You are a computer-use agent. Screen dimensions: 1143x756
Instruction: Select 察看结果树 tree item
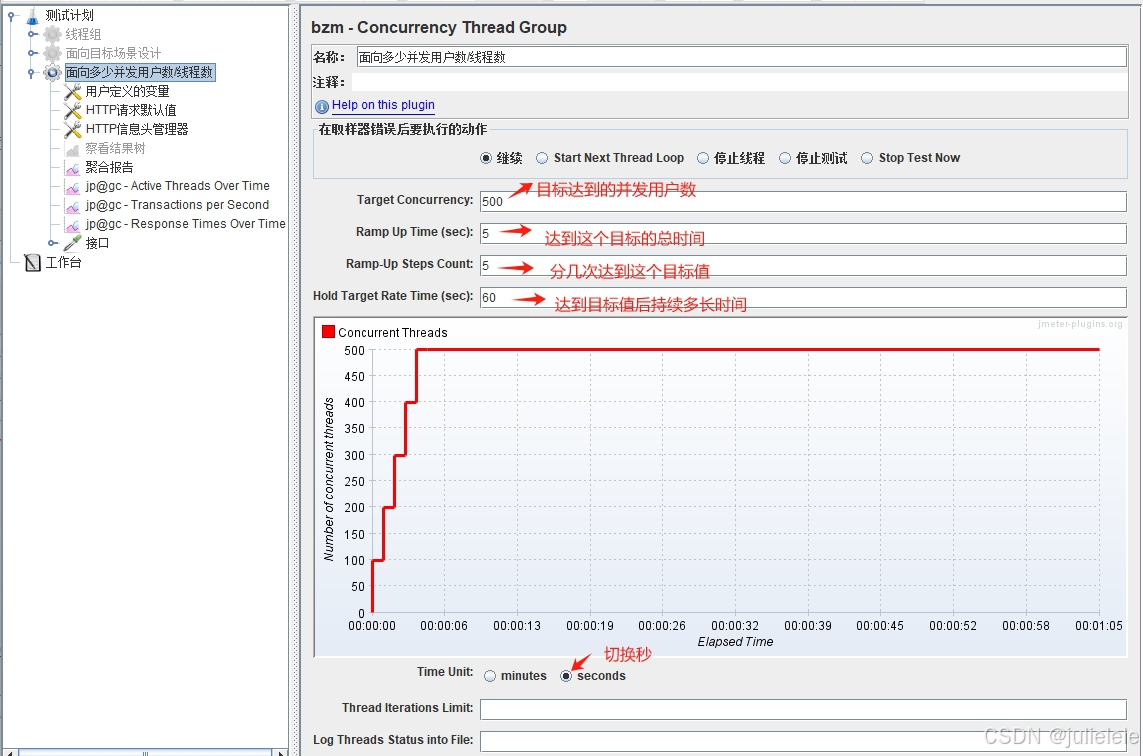[x=115, y=149]
